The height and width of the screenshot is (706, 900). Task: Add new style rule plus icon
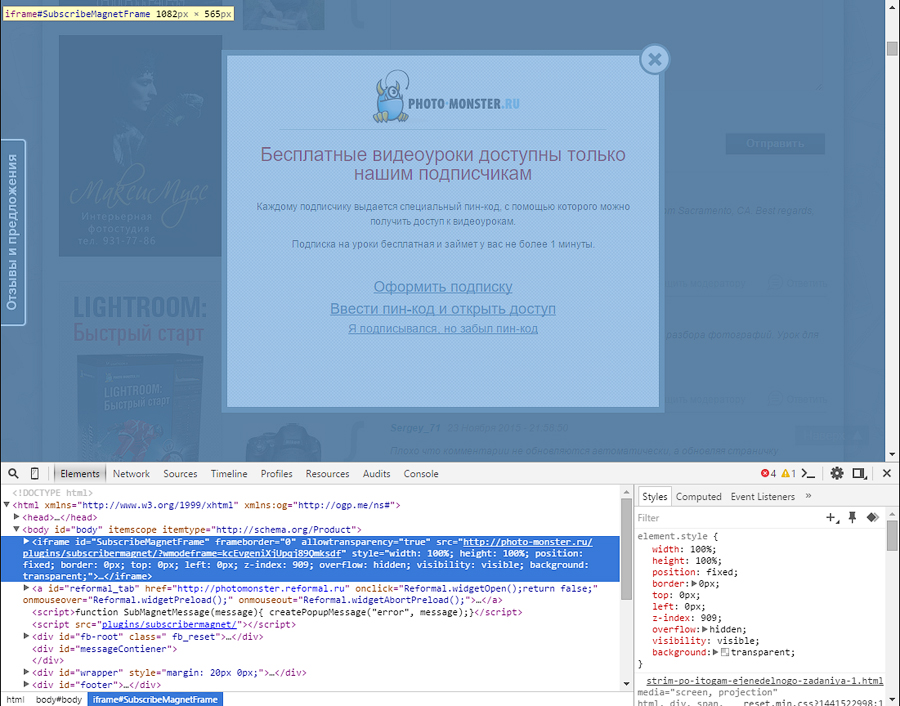tap(832, 518)
